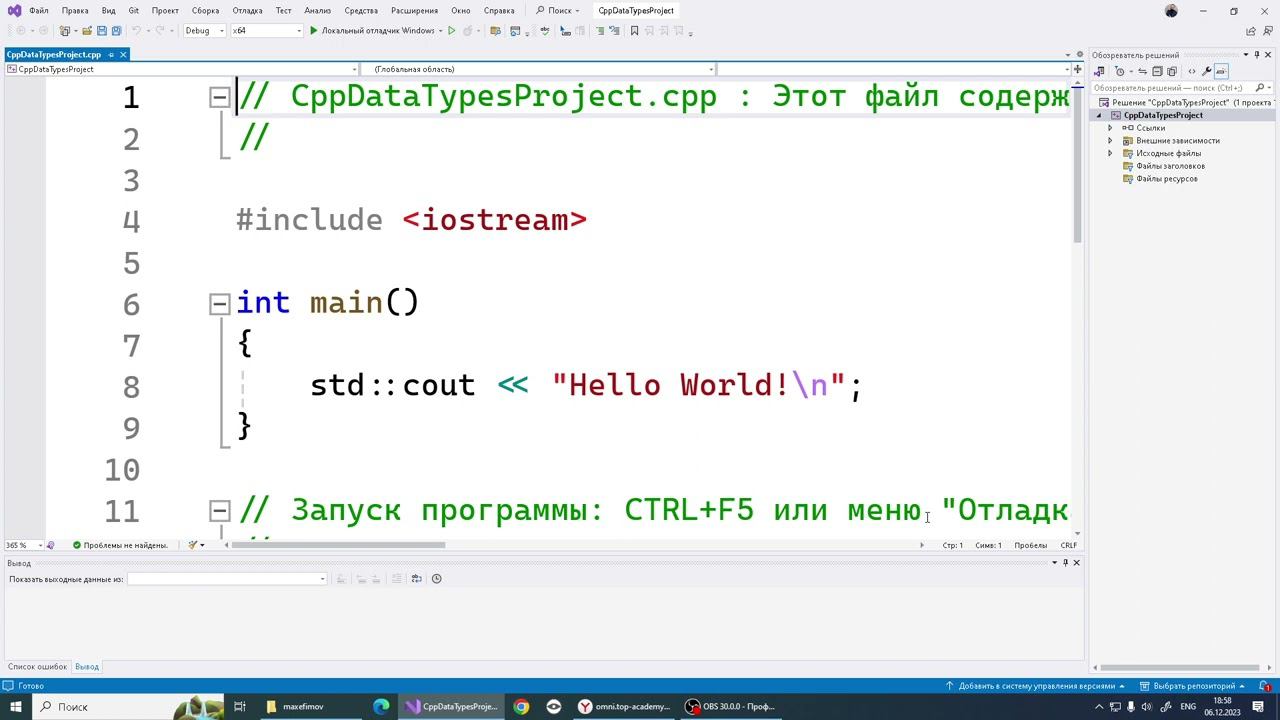The width and height of the screenshot is (1280, 720).
Task: Open the Отладка menu
Action: pos(247,11)
